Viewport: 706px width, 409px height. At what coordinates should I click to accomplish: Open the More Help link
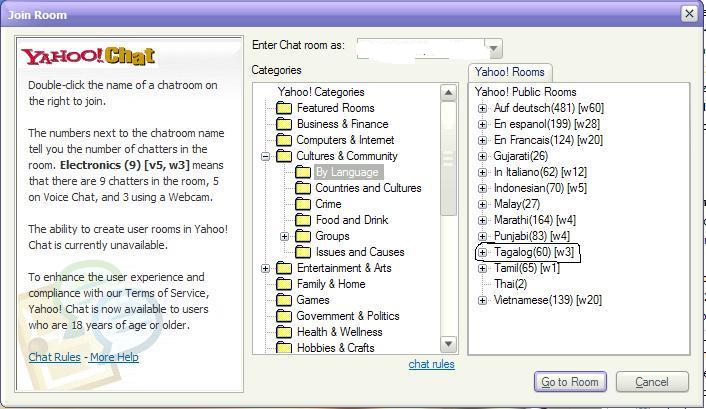[114, 357]
